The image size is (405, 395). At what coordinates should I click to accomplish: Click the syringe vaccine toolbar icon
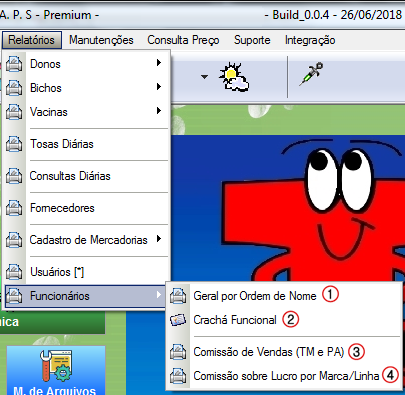pyautogui.click(x=311, y=74)
